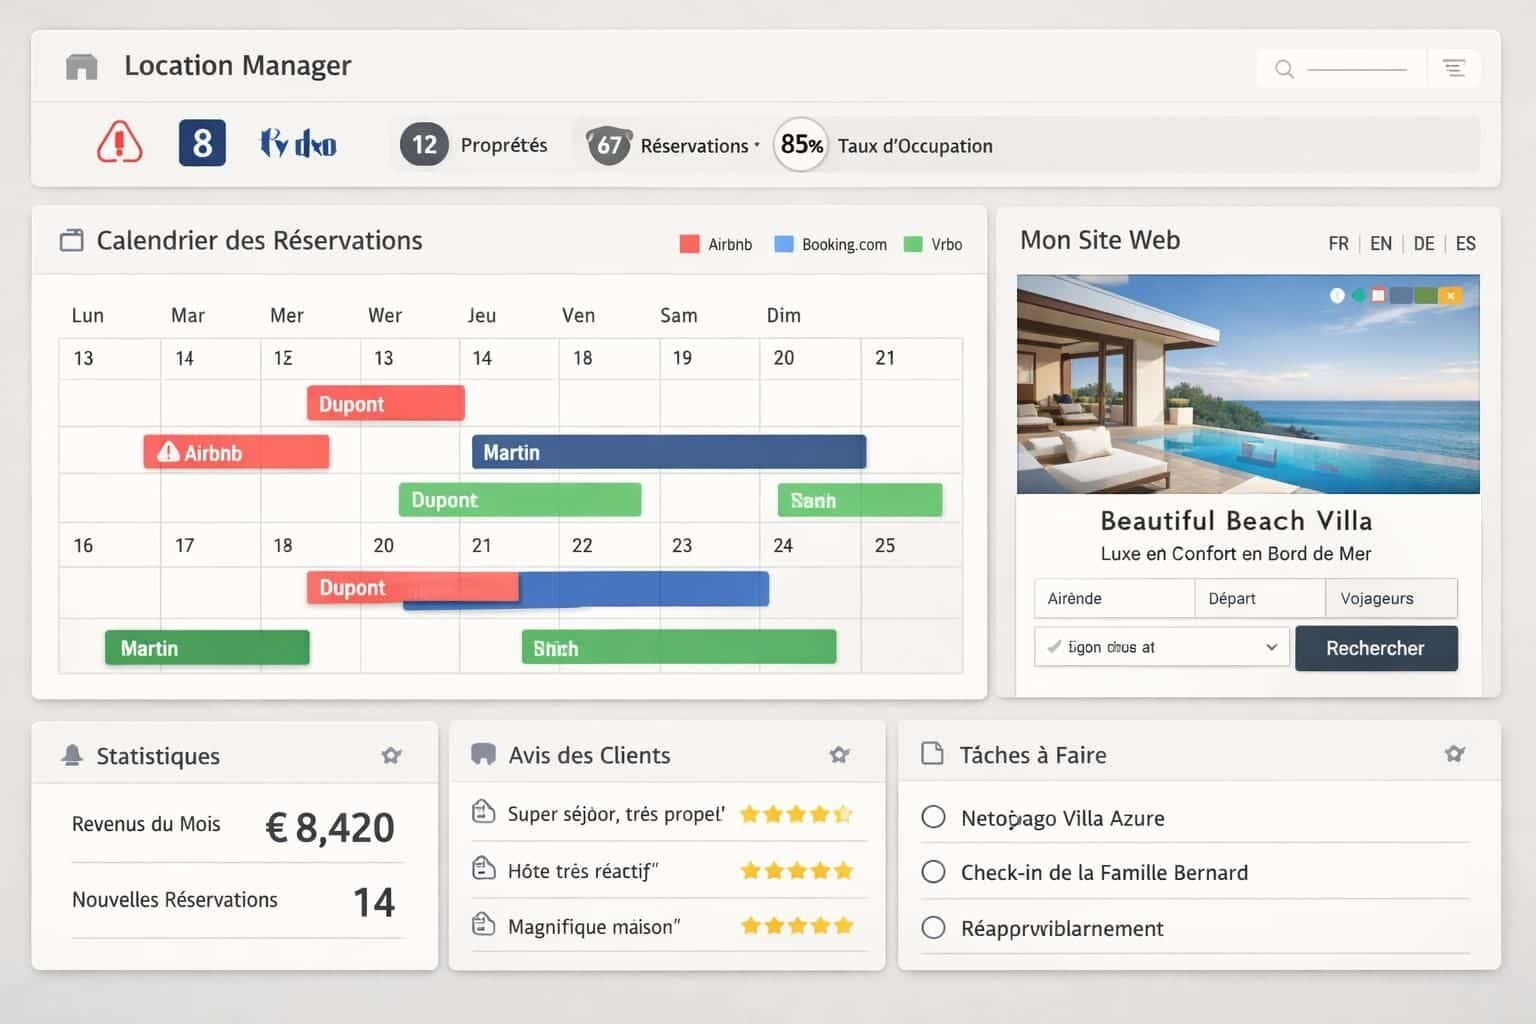Click the bell icon on the Statistiques panel
The height and width of the screenshot is (1024, 1536).
70,755
